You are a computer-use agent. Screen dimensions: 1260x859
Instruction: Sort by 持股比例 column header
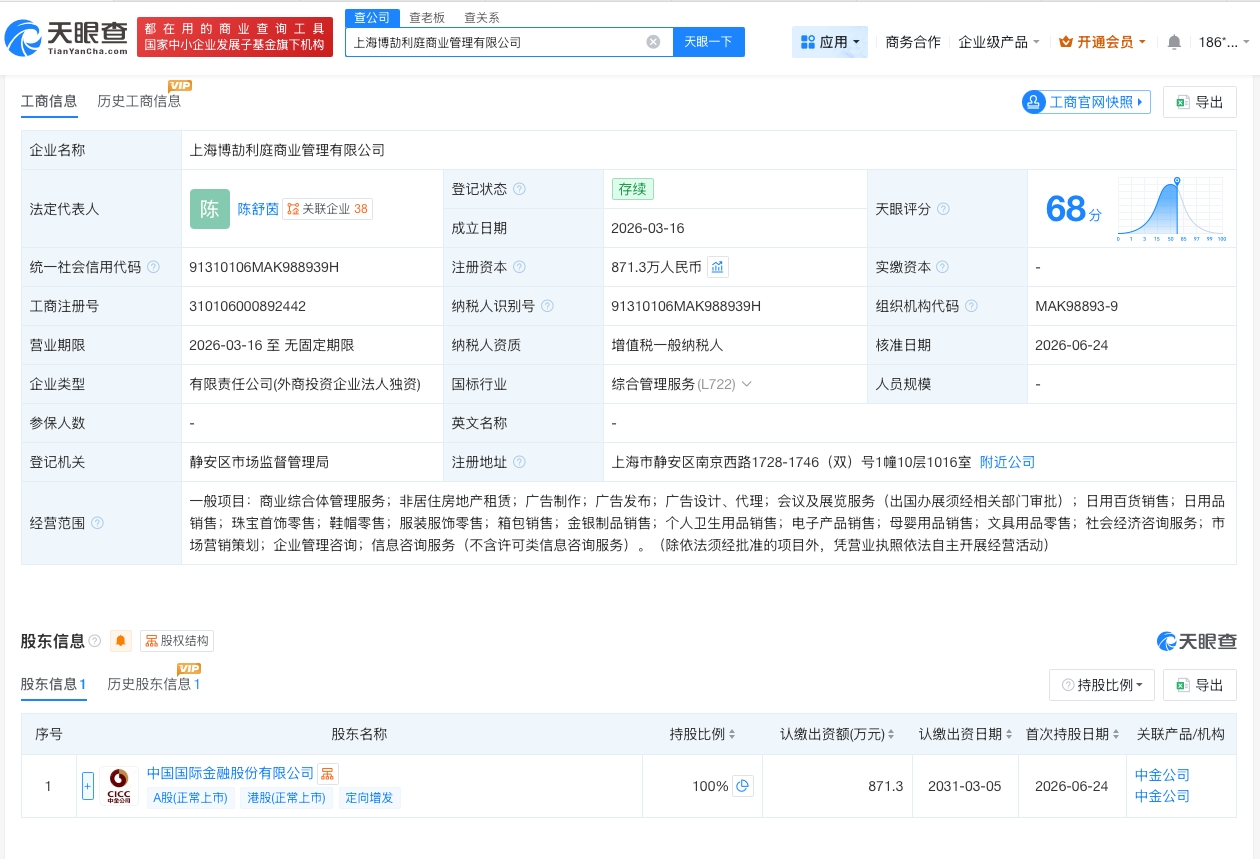[x=702, y=734]
